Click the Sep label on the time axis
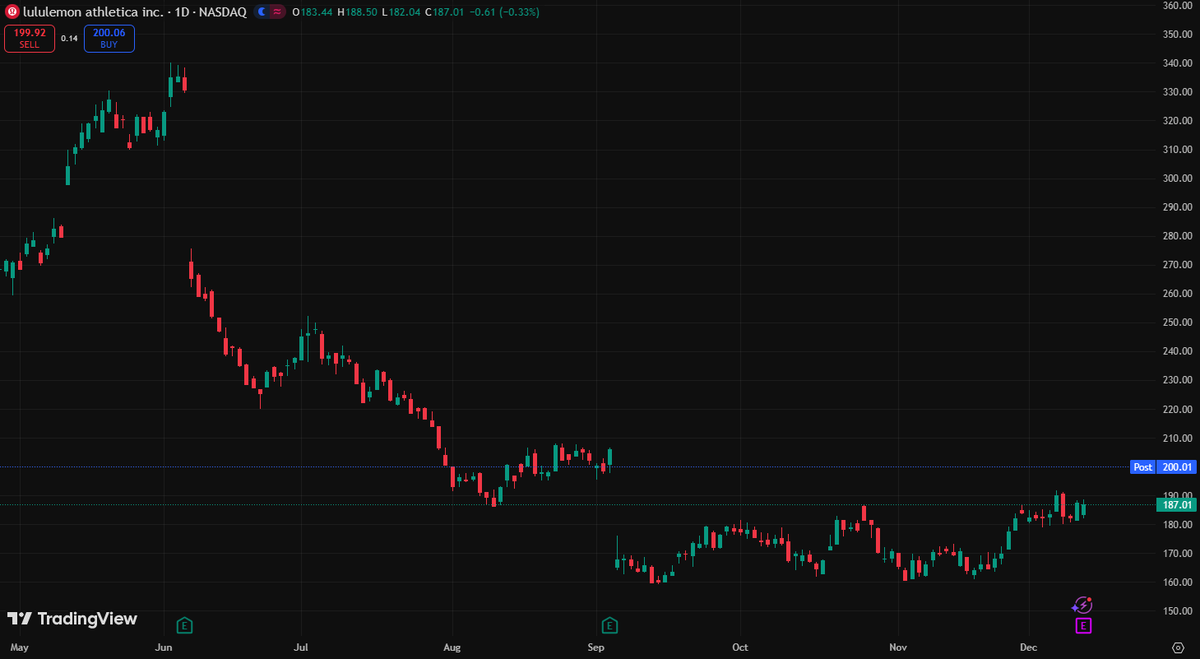This screenshot has width=1200, height=659. point(597,648)
